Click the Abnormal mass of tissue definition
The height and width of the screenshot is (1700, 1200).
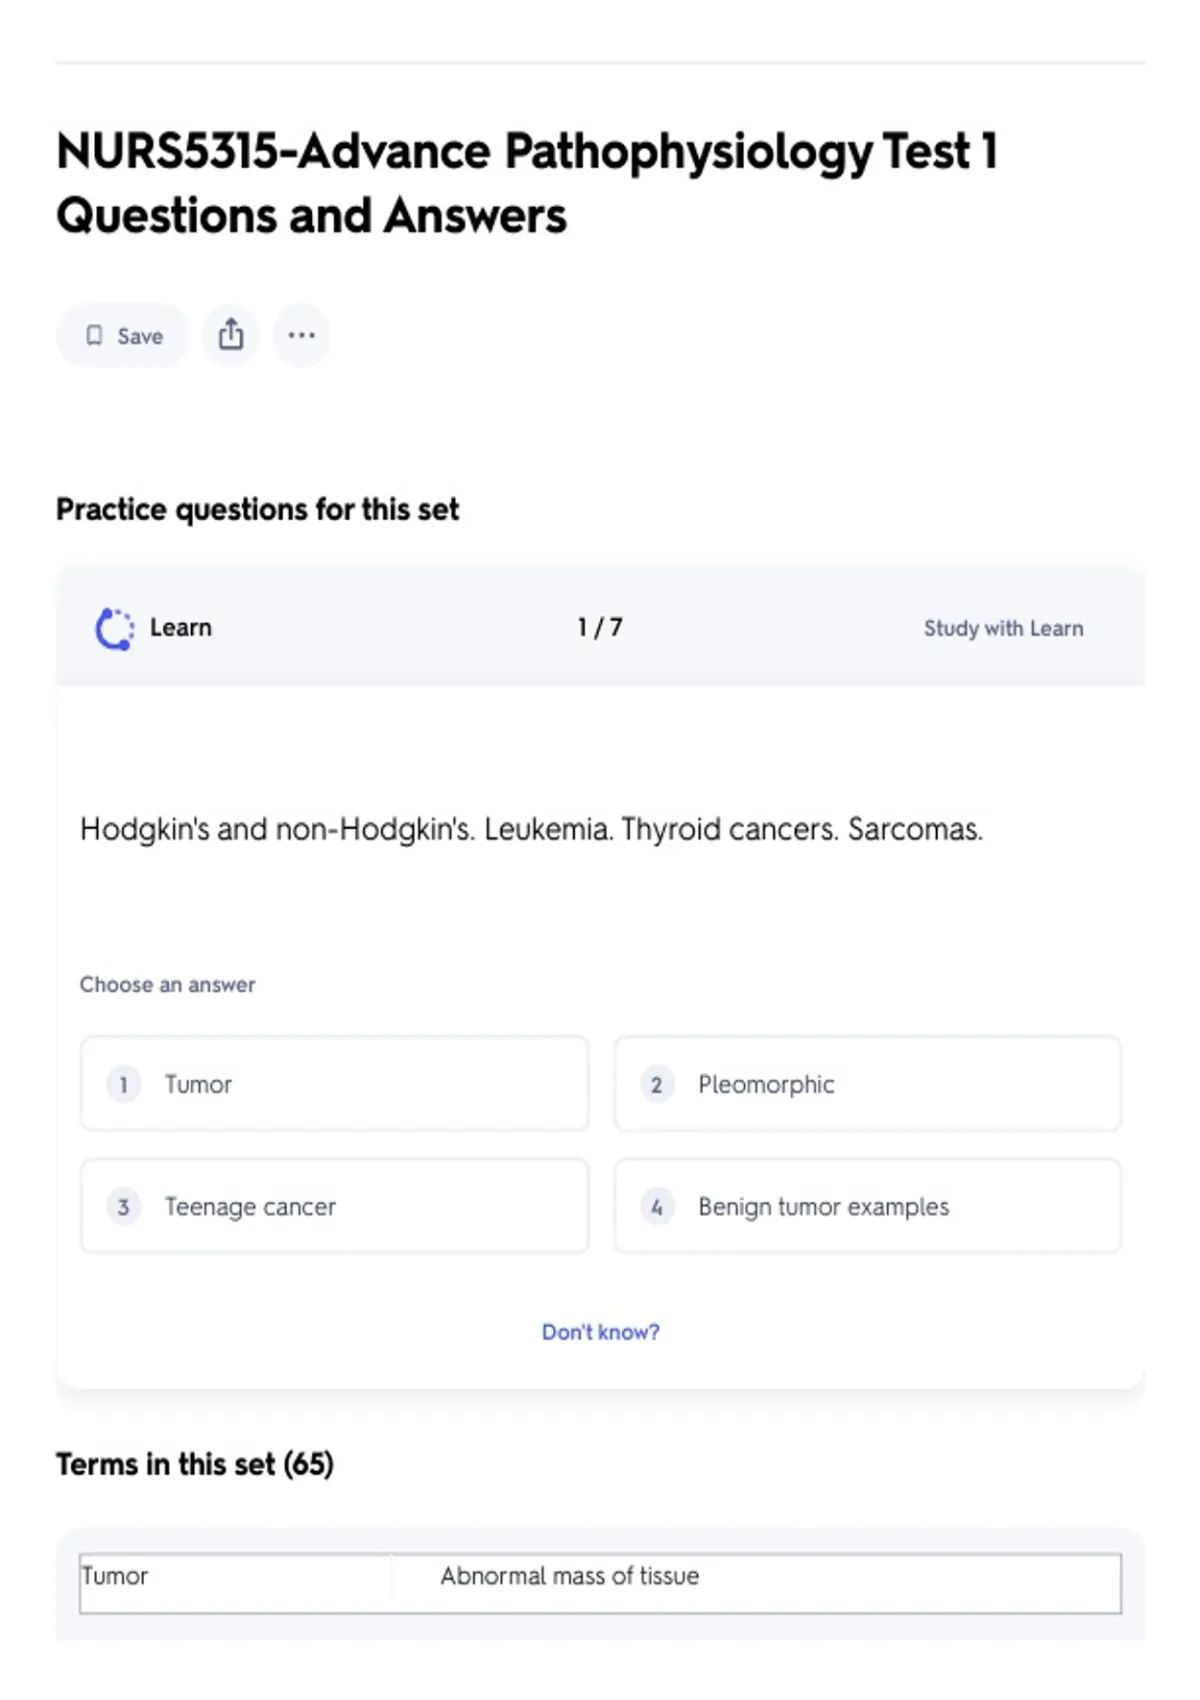click(x=569, y=1576)
